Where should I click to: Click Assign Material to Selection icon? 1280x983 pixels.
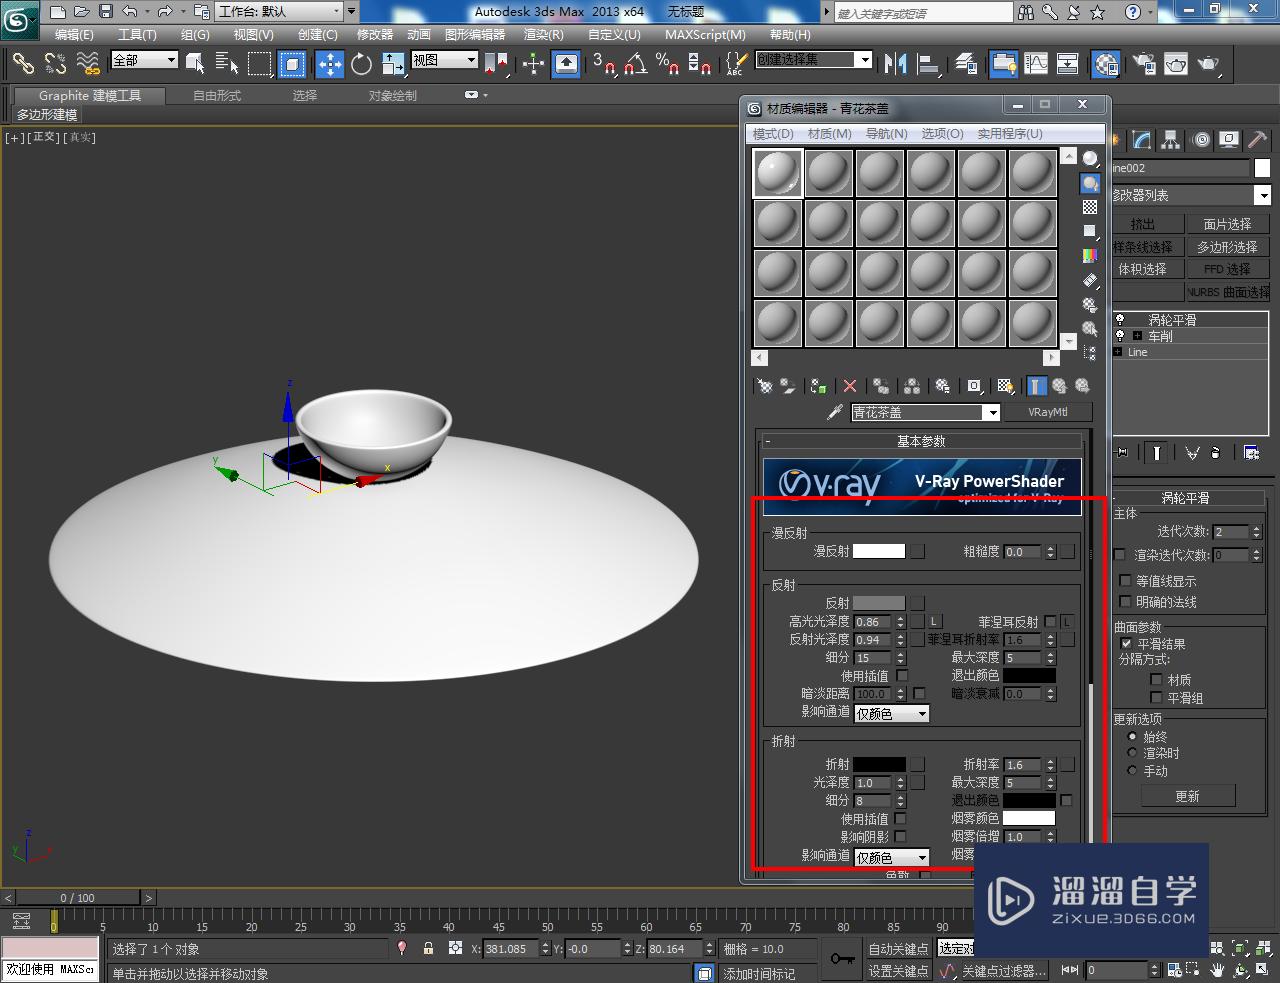click(x=819, y=386)
